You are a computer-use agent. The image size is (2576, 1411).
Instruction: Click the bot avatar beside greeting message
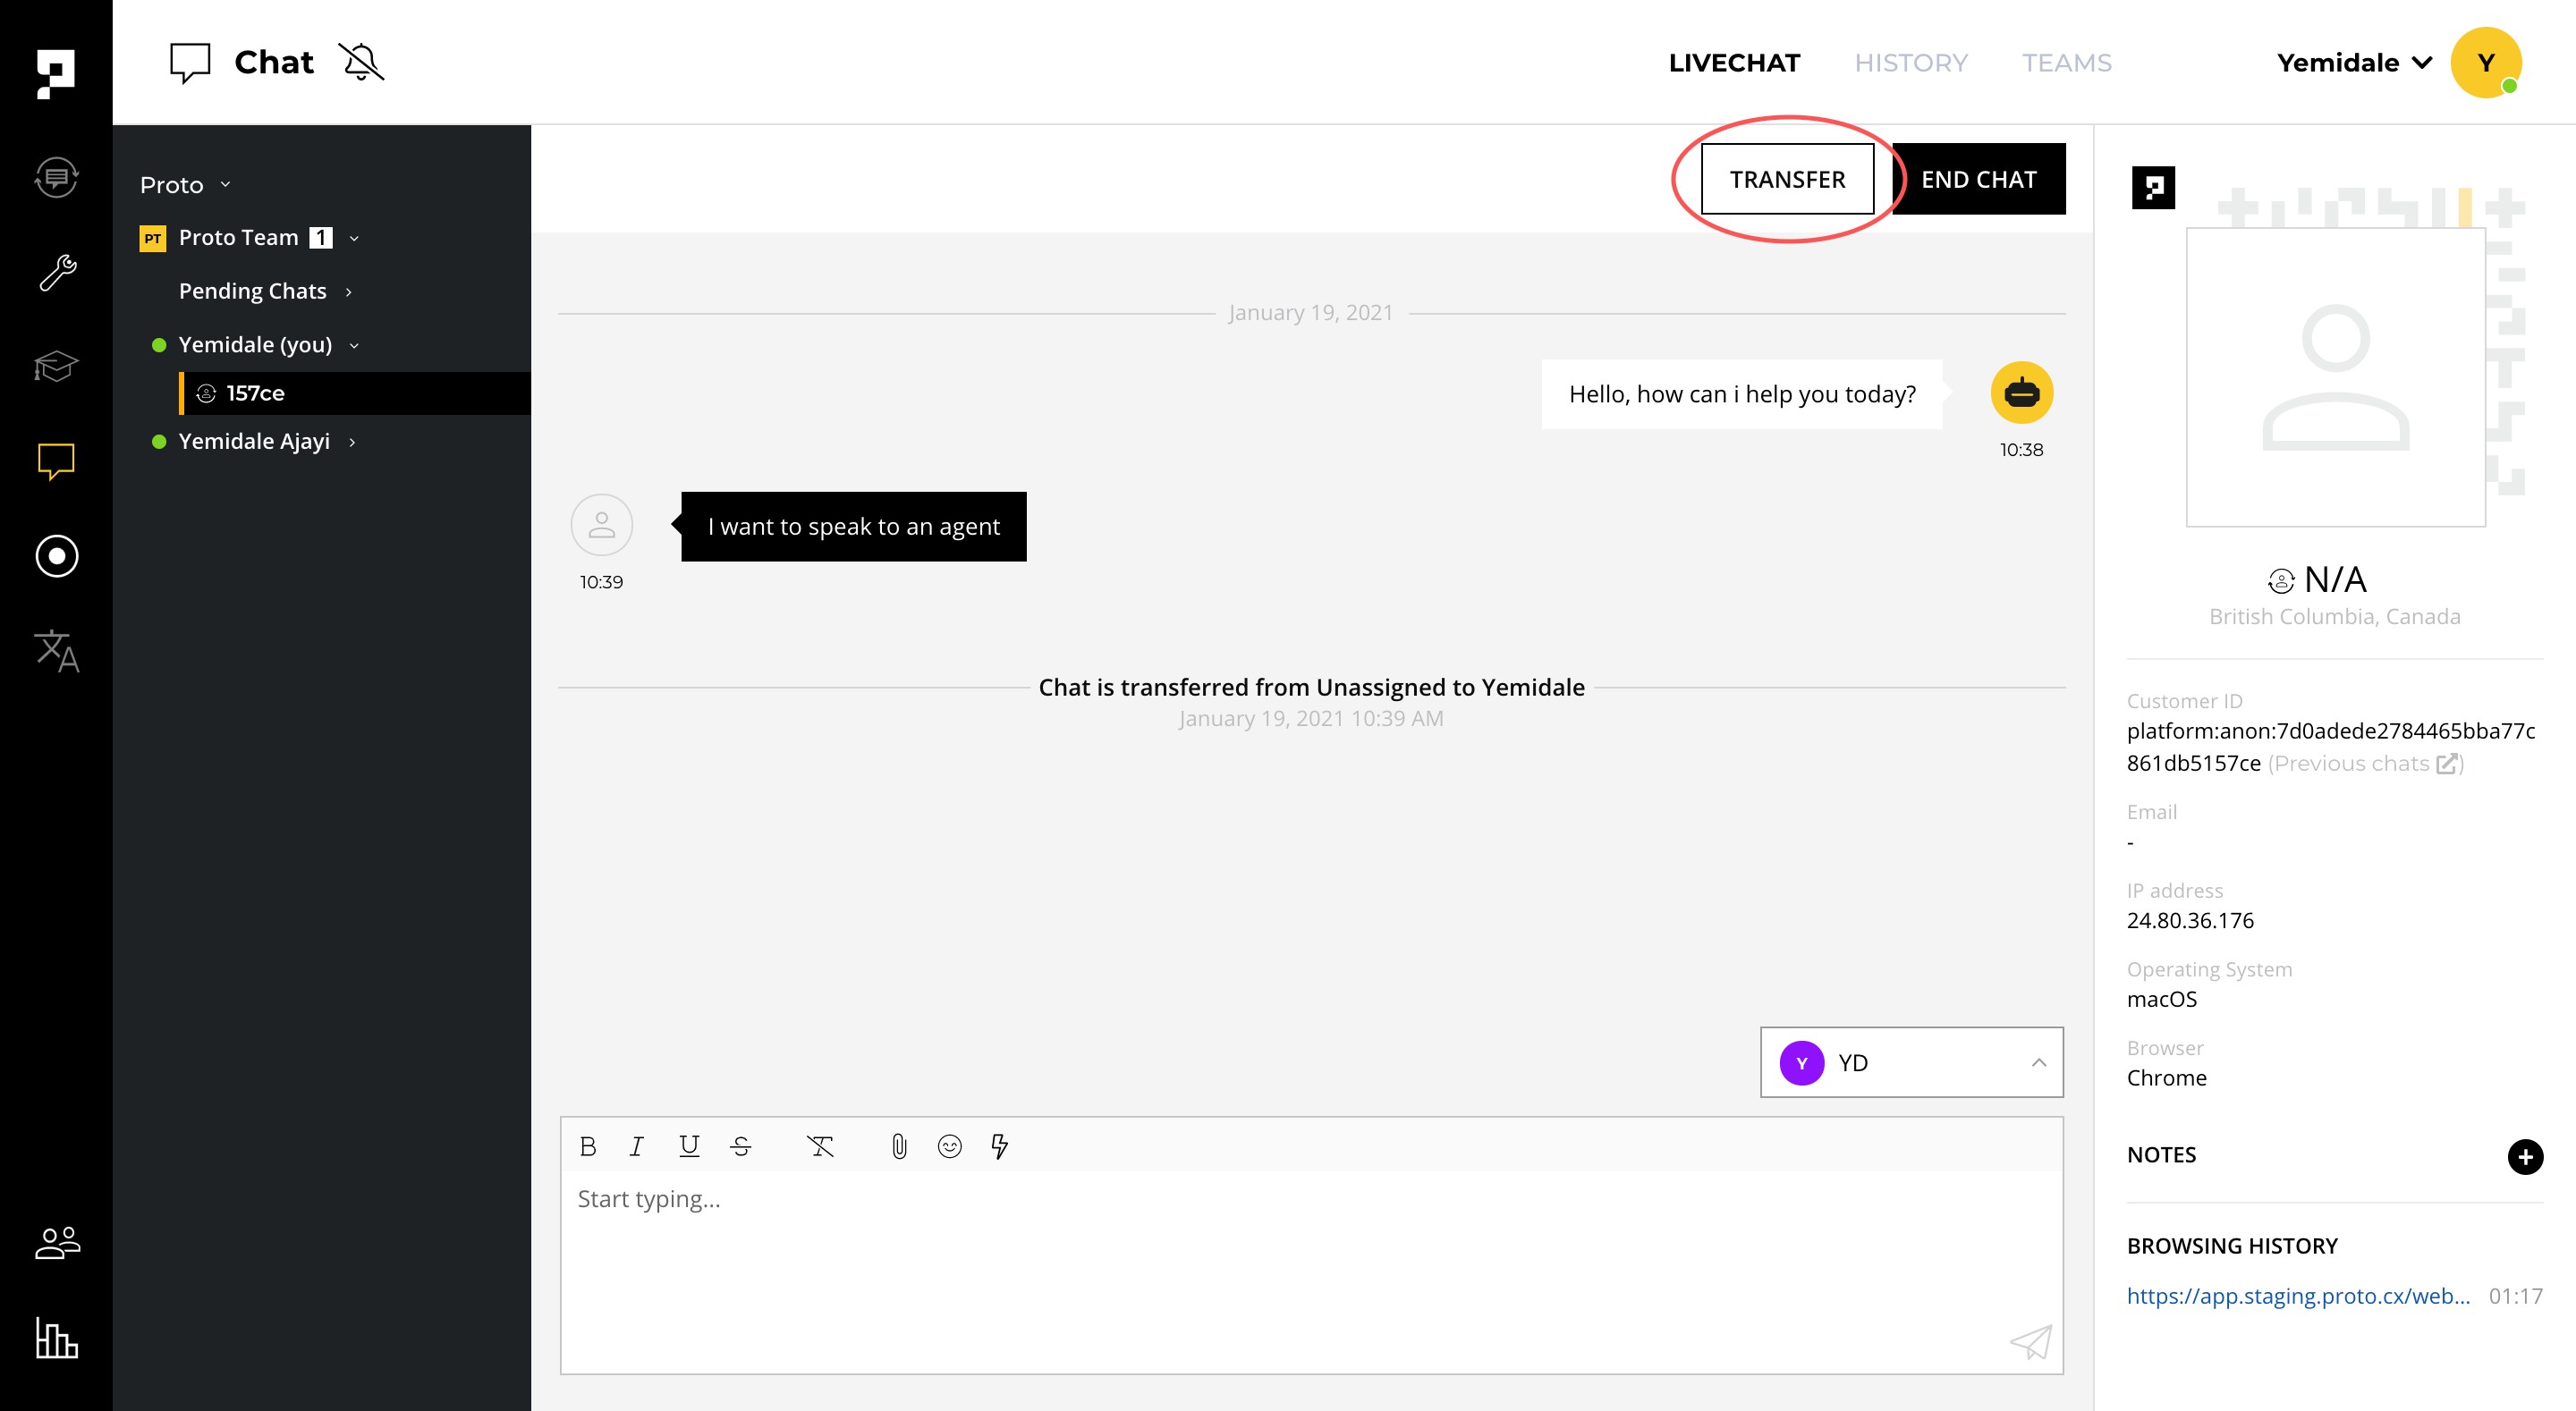point(2021,393)
